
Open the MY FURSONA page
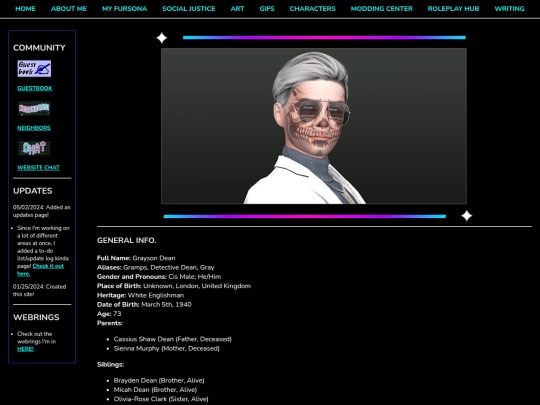124,9
